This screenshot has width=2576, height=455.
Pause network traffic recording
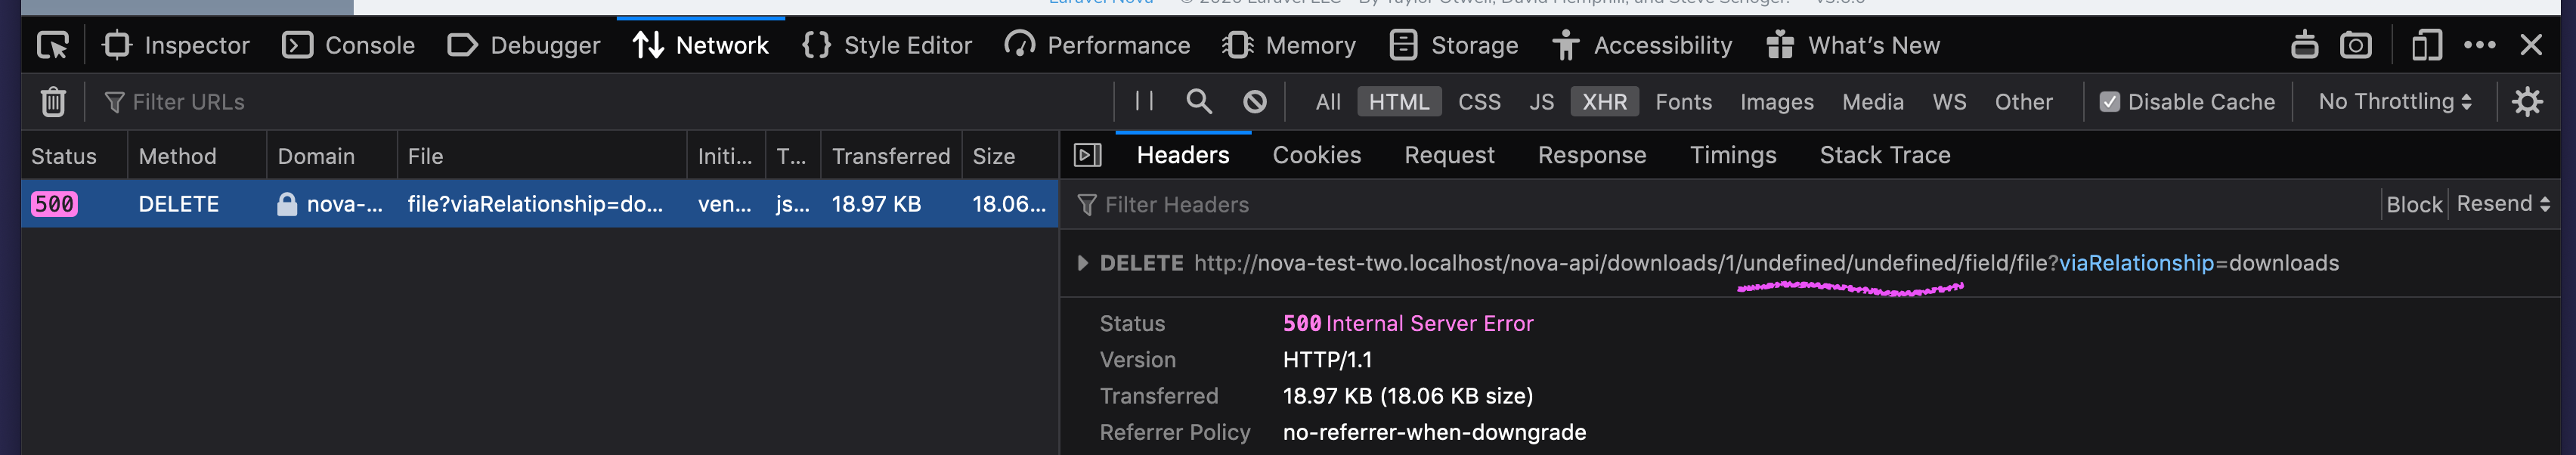(x=1143, y=101)
